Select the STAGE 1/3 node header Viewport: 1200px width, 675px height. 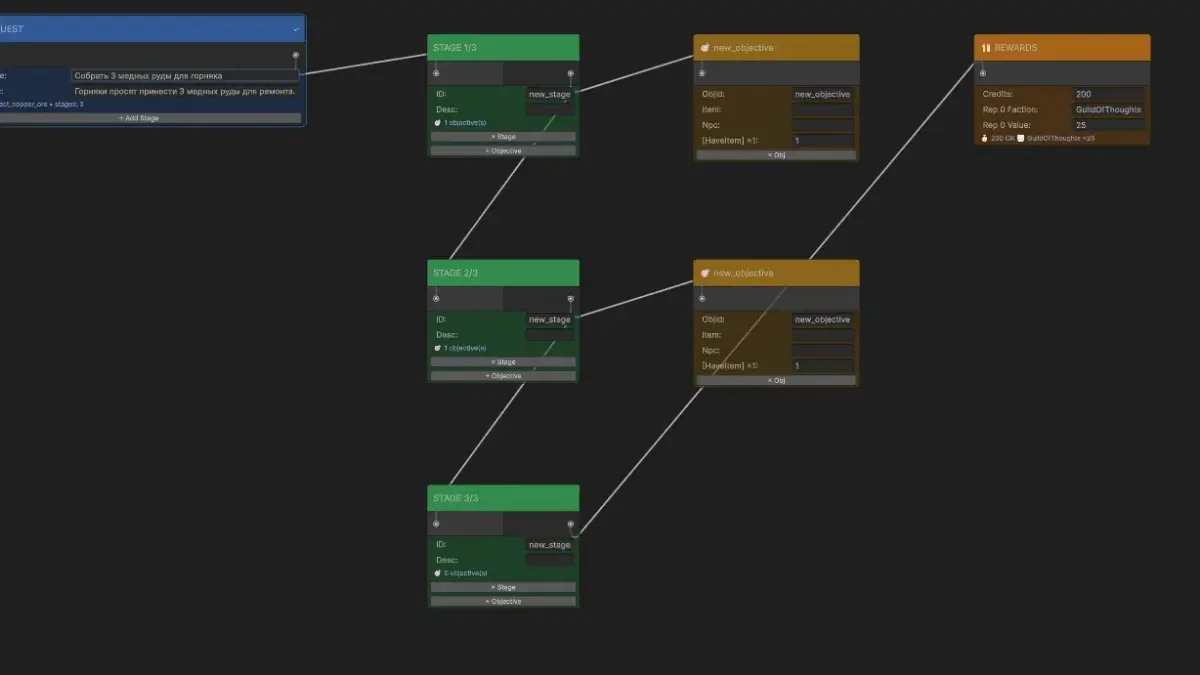click(503, 48)
